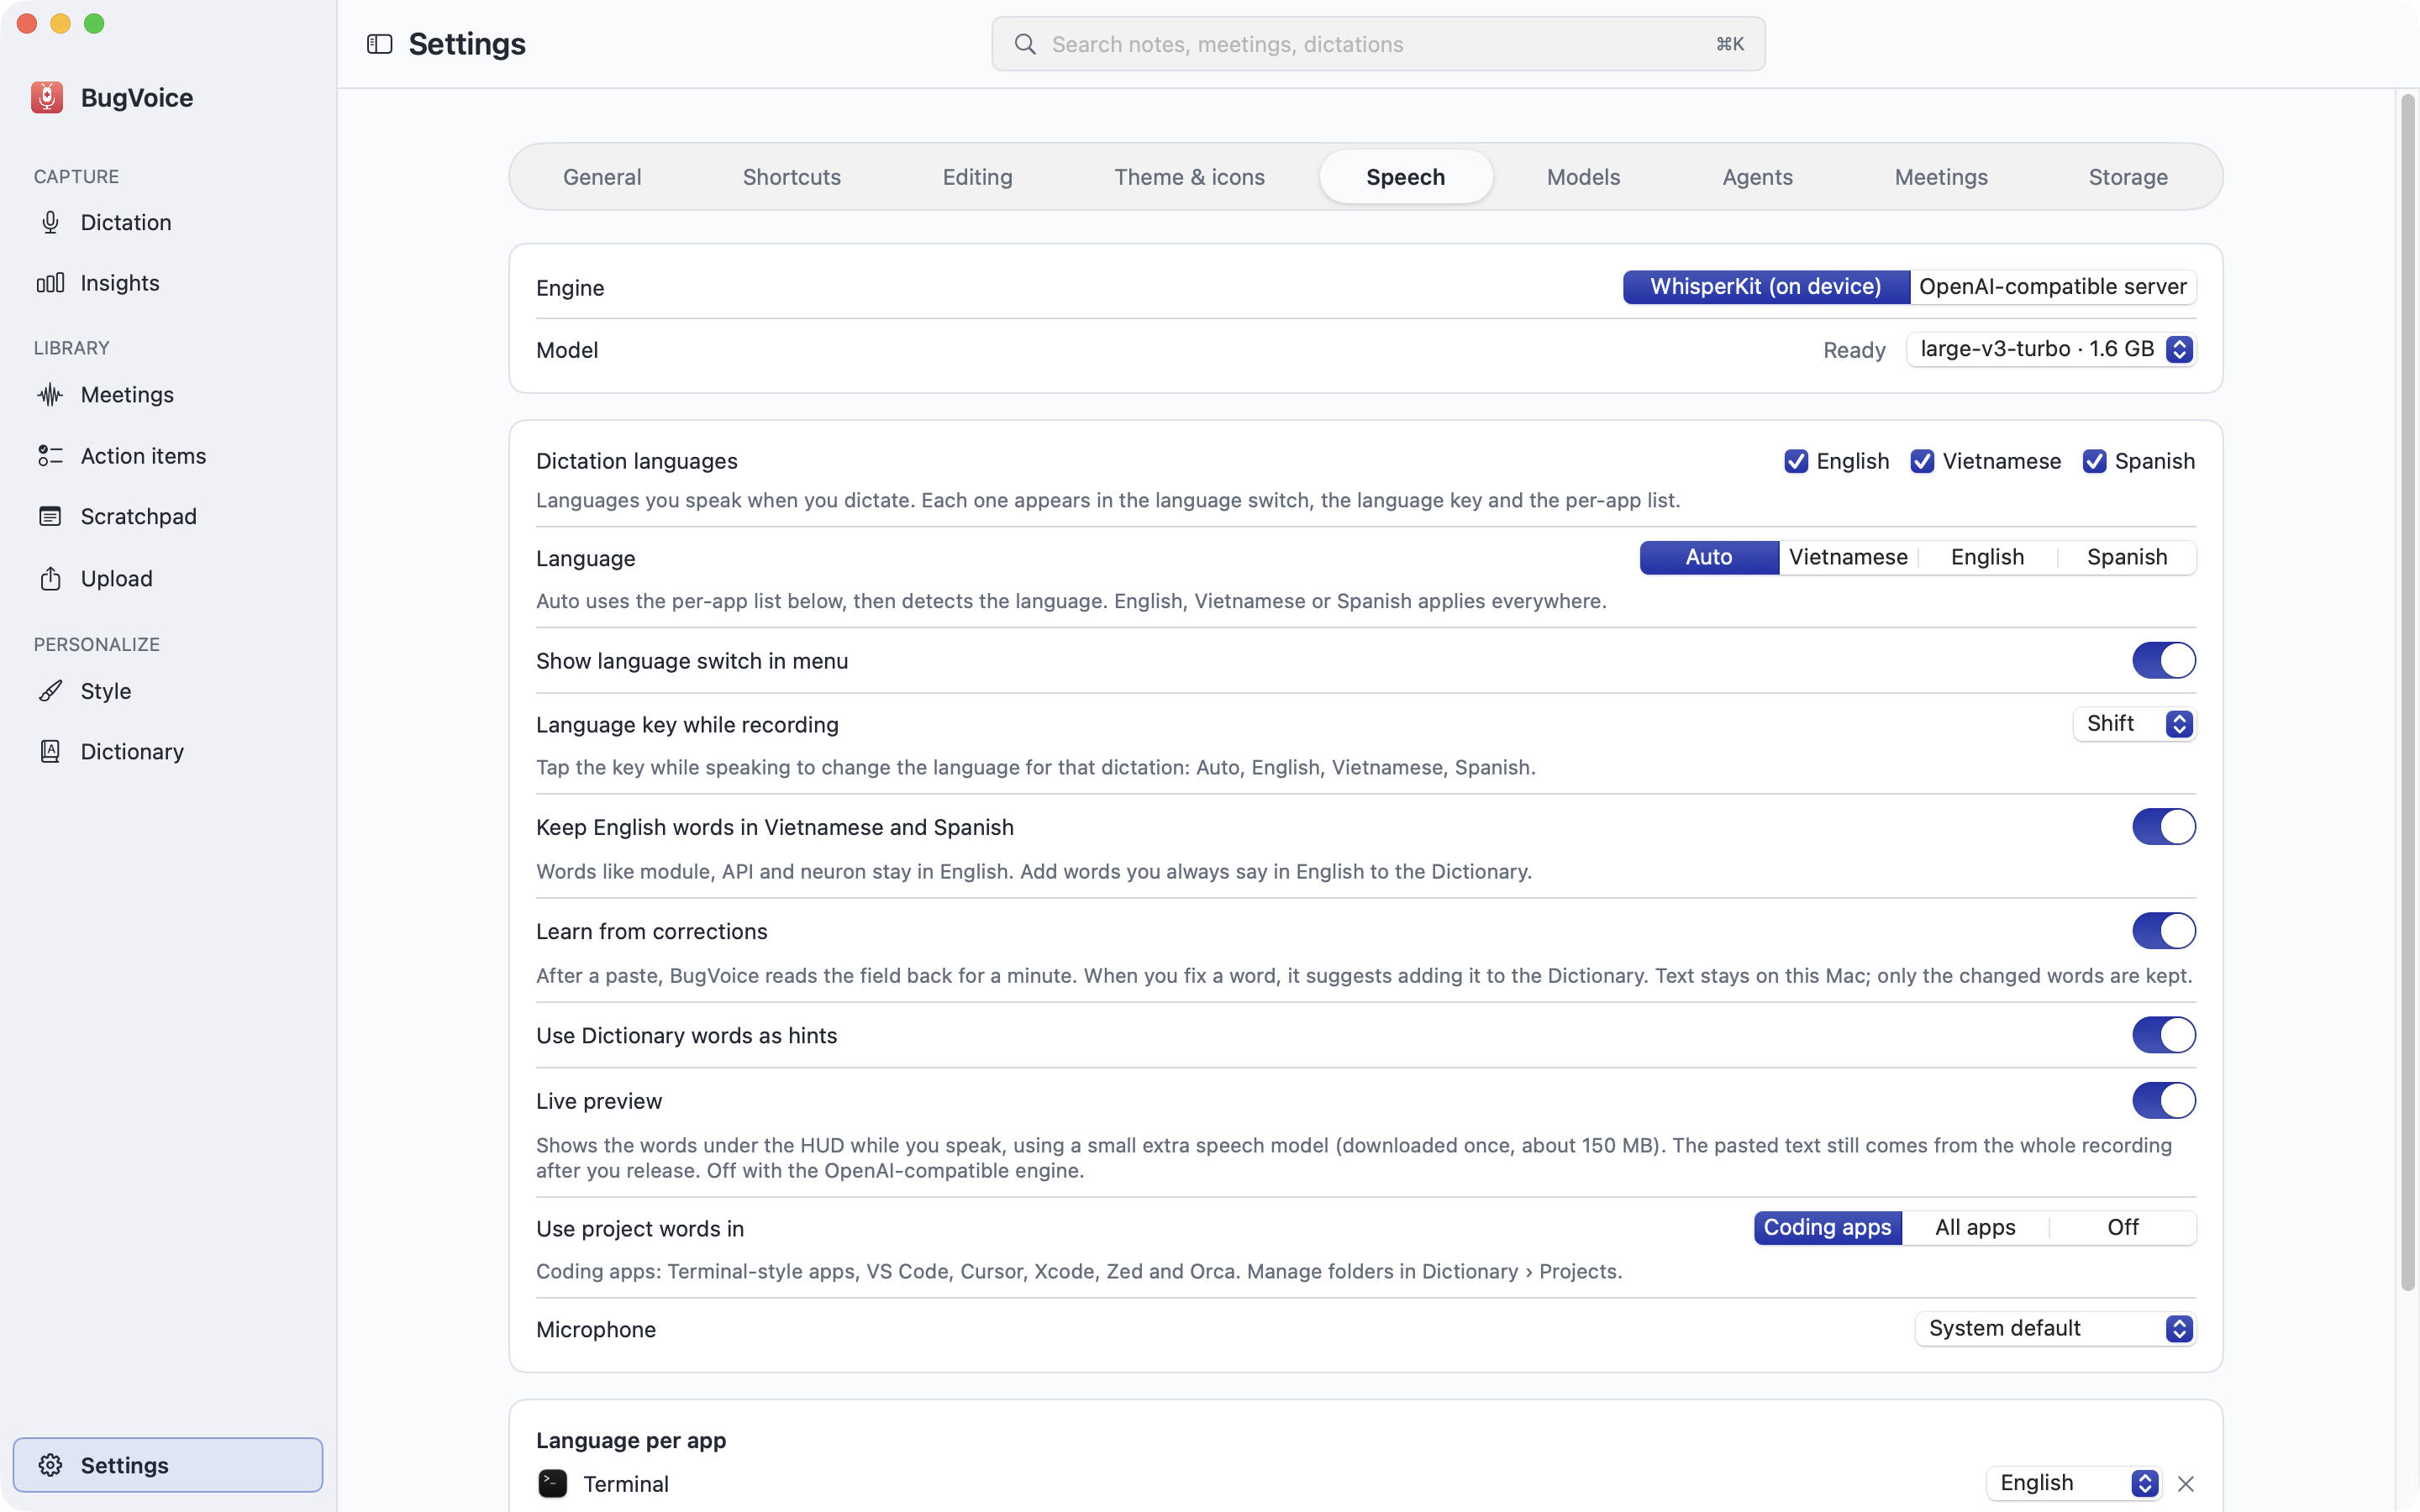Set Language segment to Vietnamese

[1848, 557]
